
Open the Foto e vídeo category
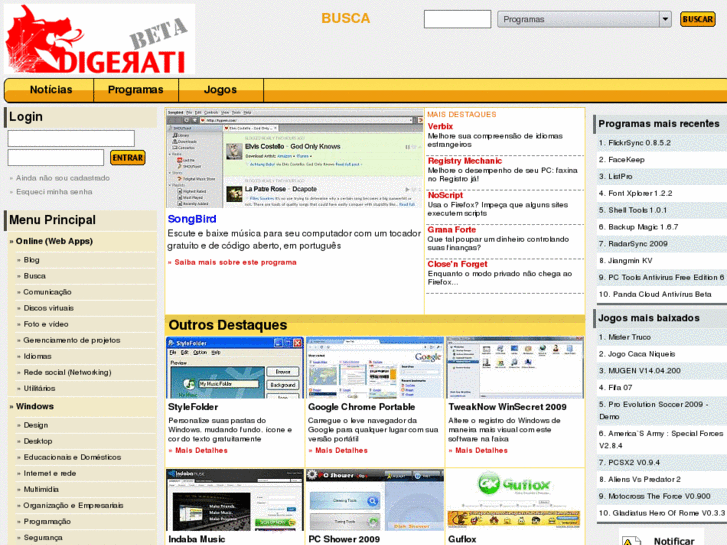(x=46, y=324)
